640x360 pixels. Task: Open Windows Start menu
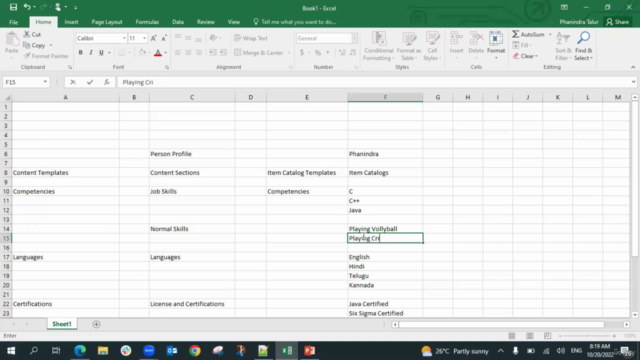(x=11, y=351)
